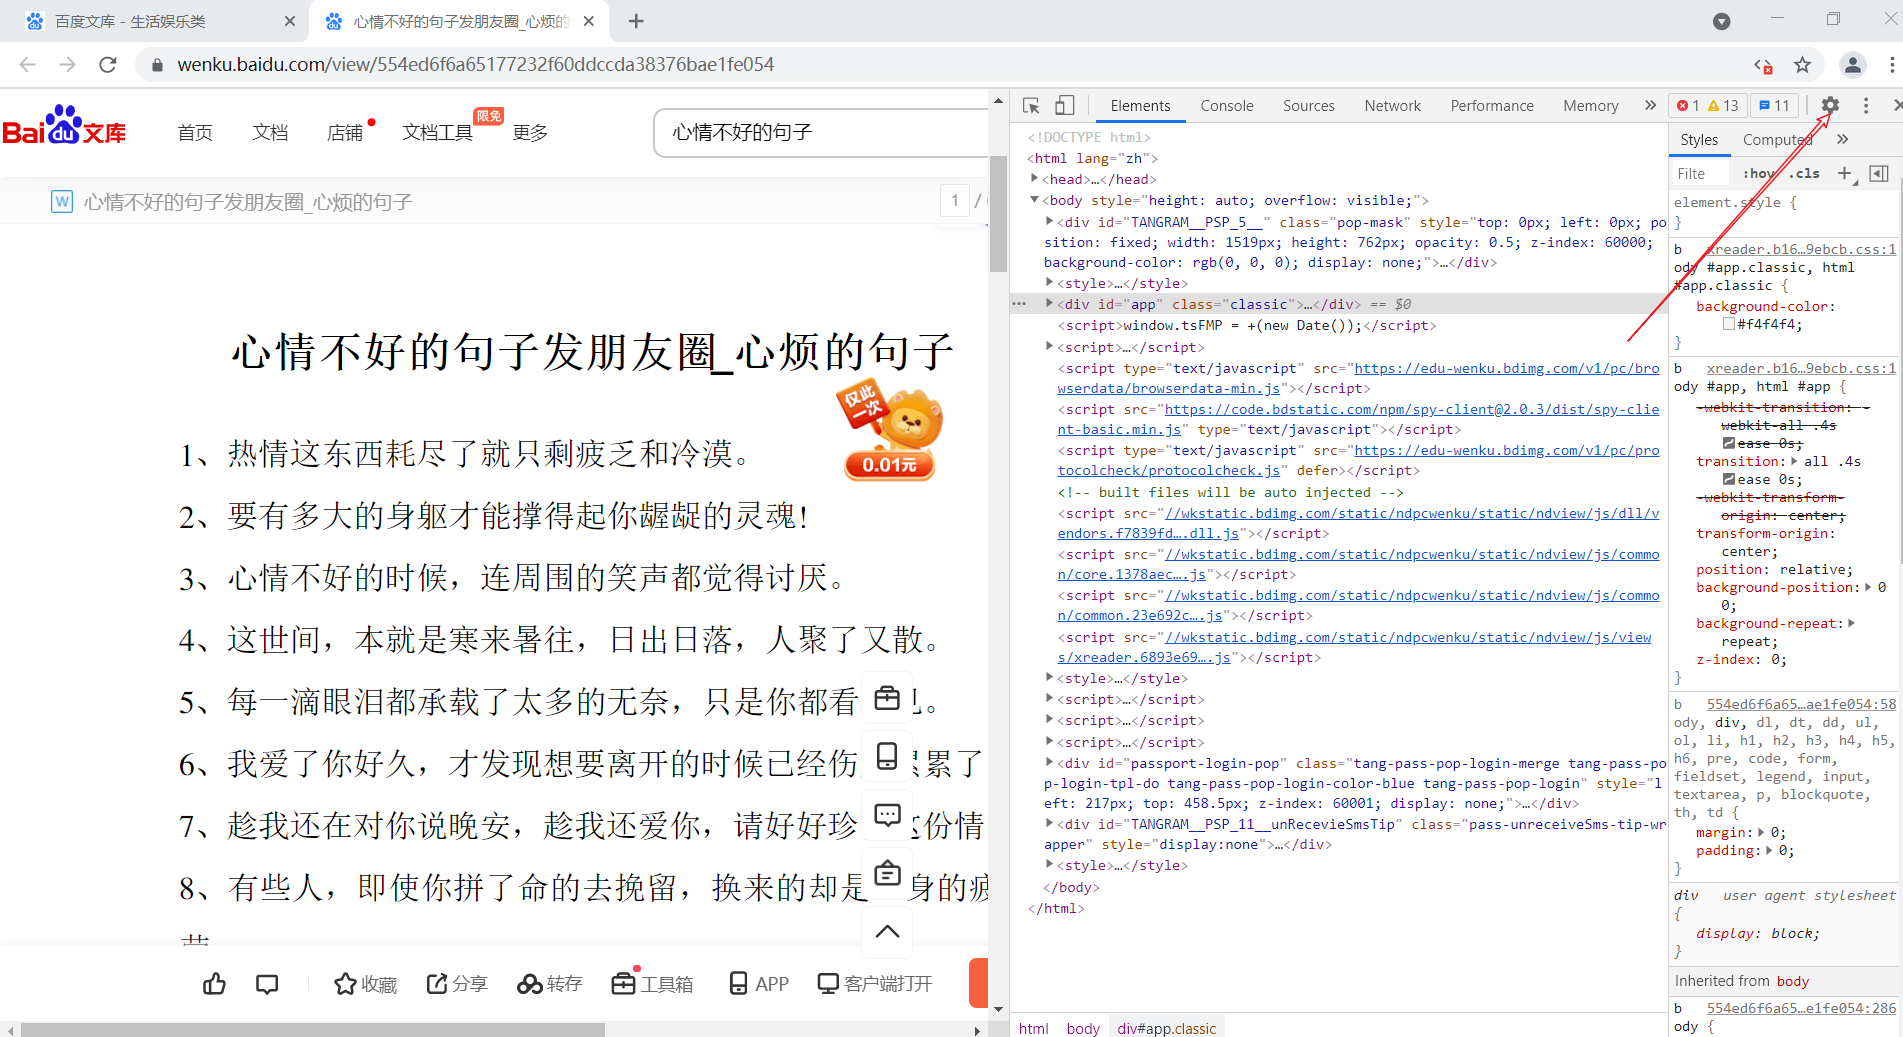Click the new style rule plus icon

[1845, 173]
